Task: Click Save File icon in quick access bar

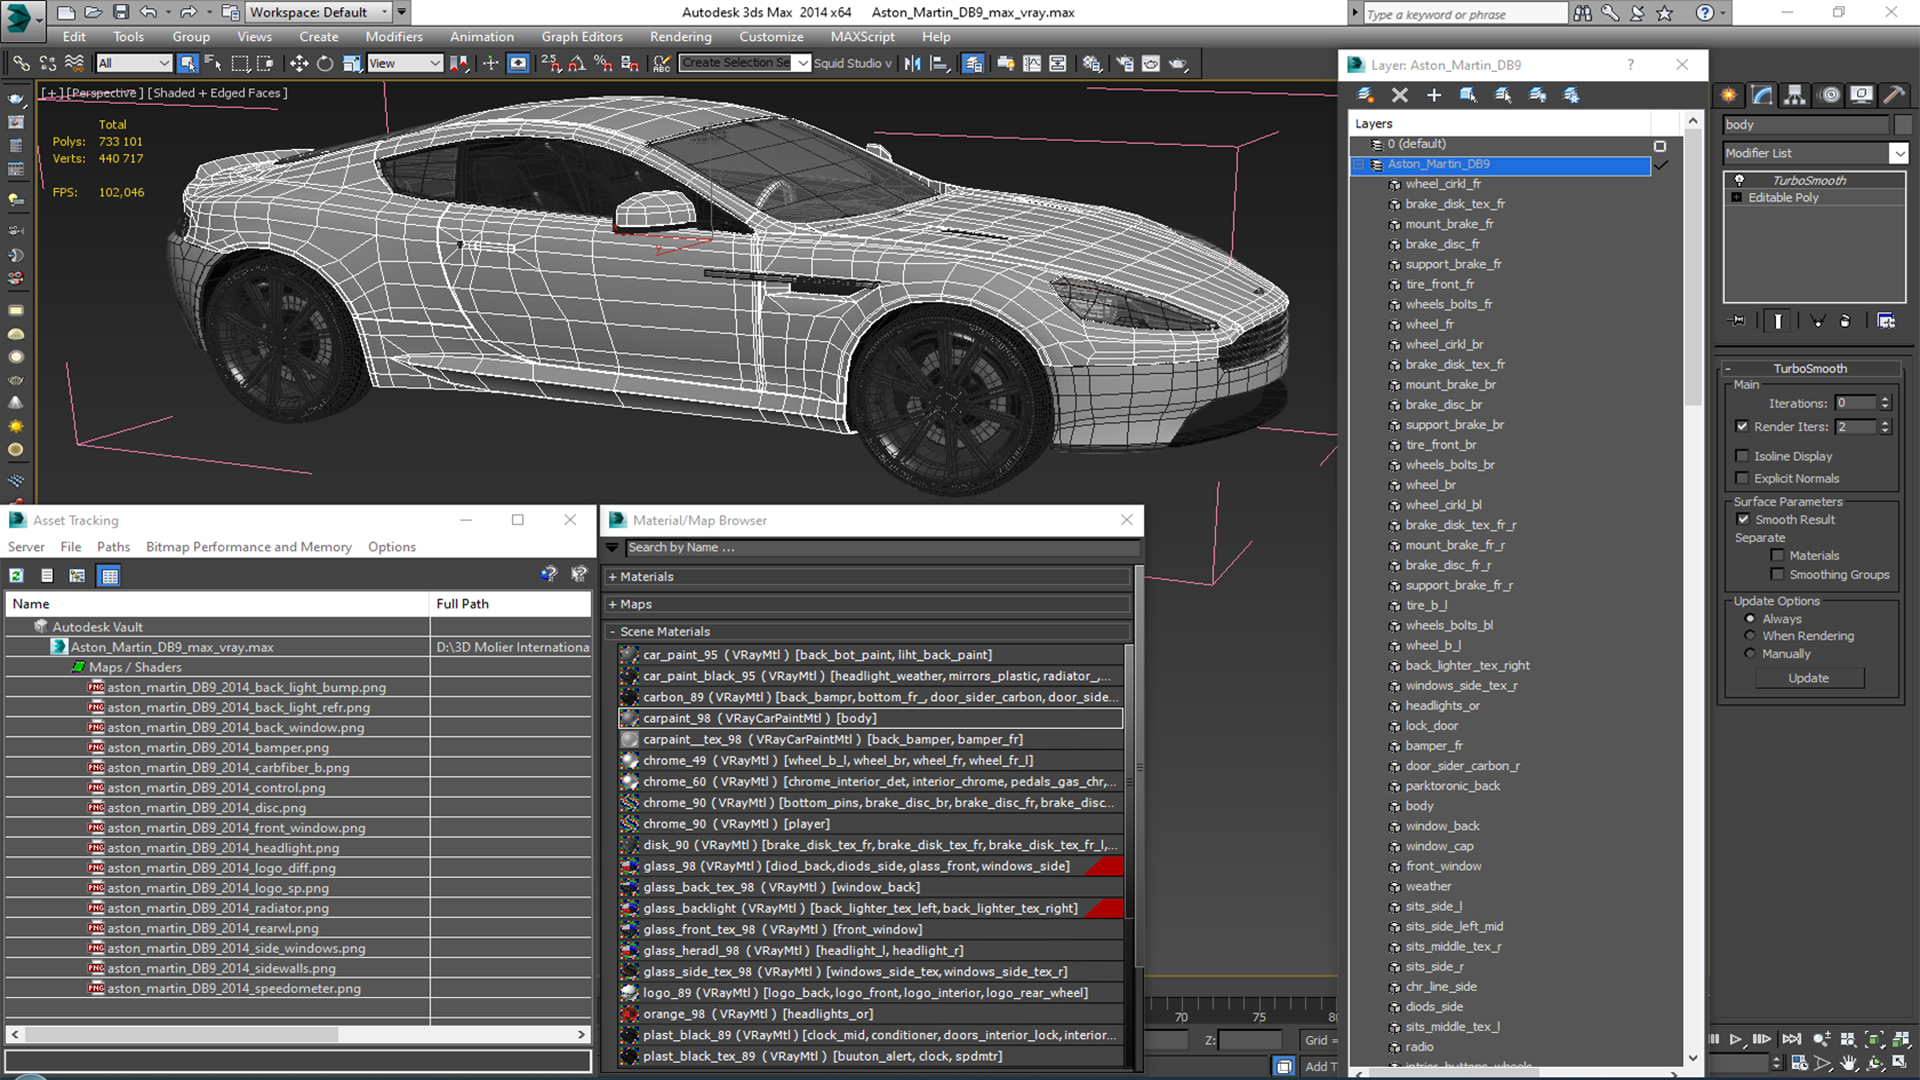Action: [121, 12]
